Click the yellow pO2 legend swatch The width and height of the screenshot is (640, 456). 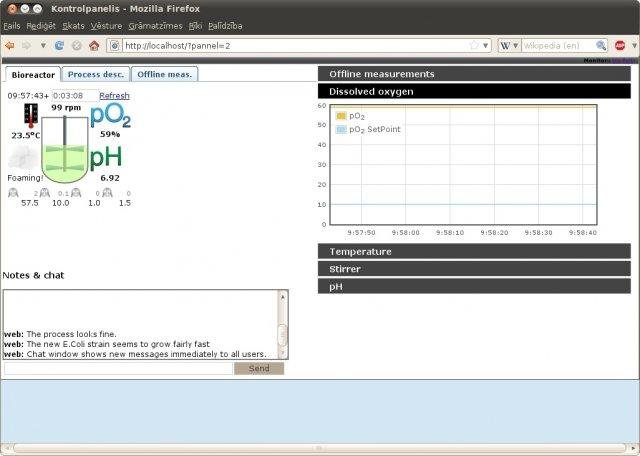pyautogui.click(x=341, y=116)
